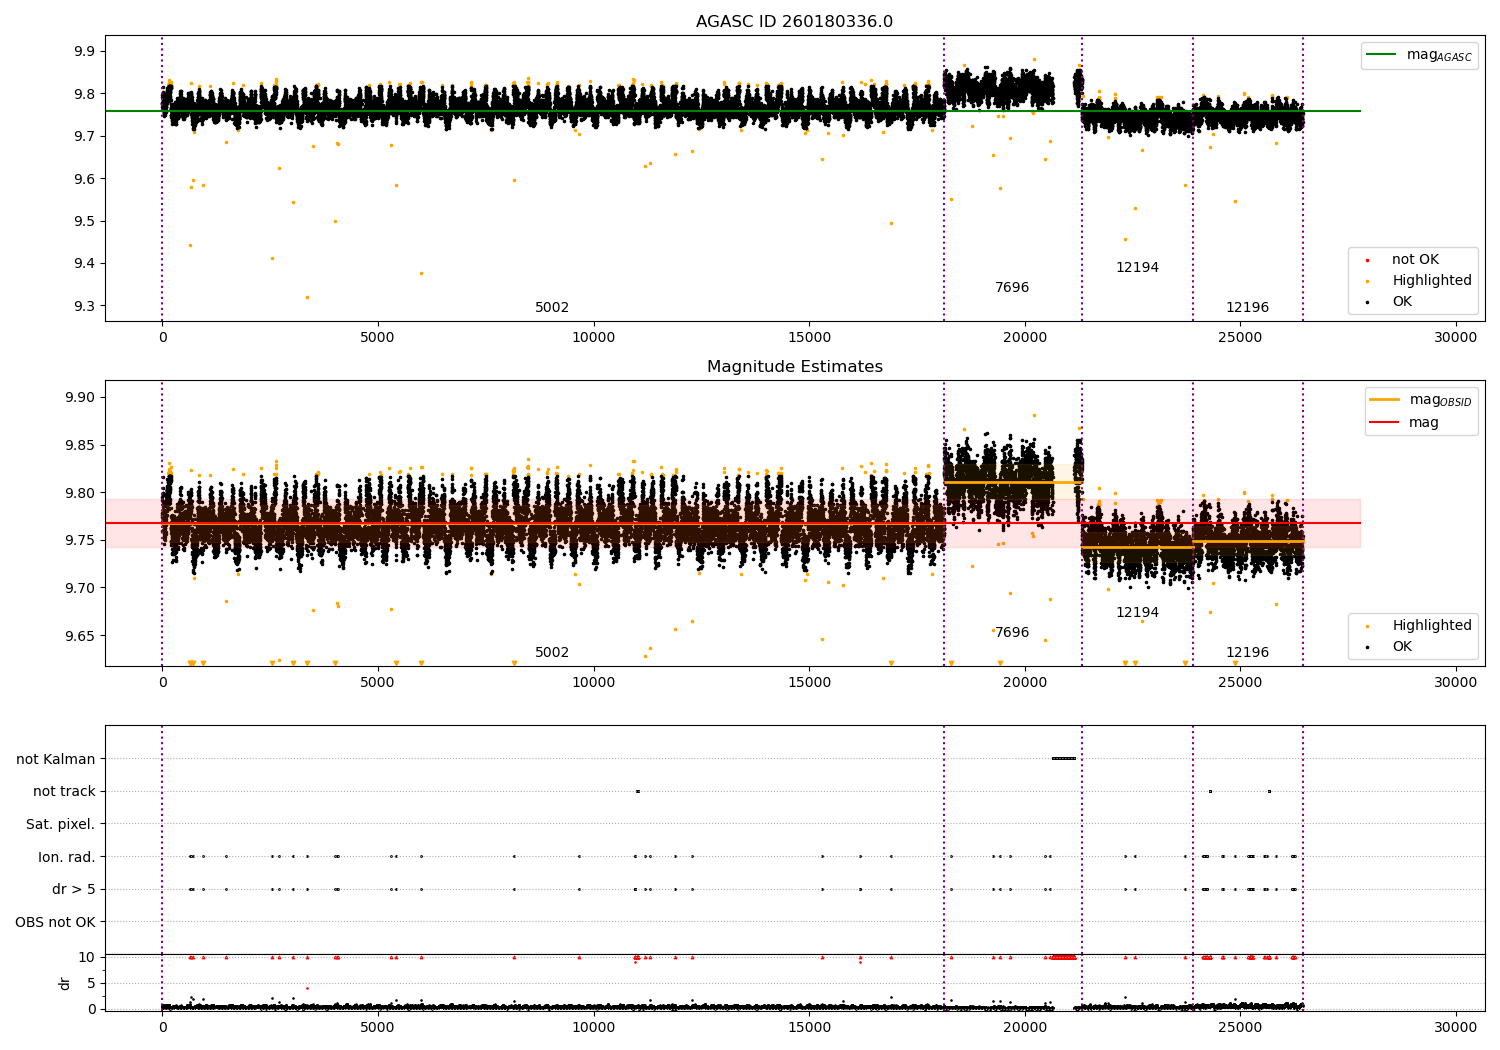This screenshot has width=1500, height=1050.
Task: Click OBSID label 12194 in the Magnitude Estimates plot
Action: (1137, 613)
